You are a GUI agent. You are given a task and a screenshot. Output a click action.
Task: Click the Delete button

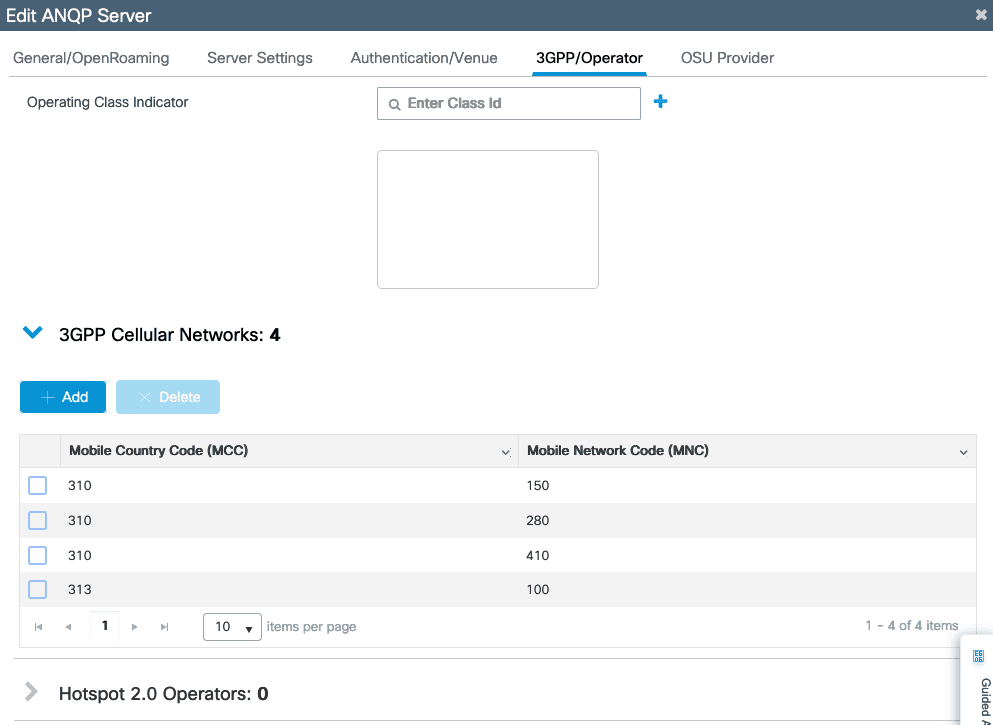[168, 397]
